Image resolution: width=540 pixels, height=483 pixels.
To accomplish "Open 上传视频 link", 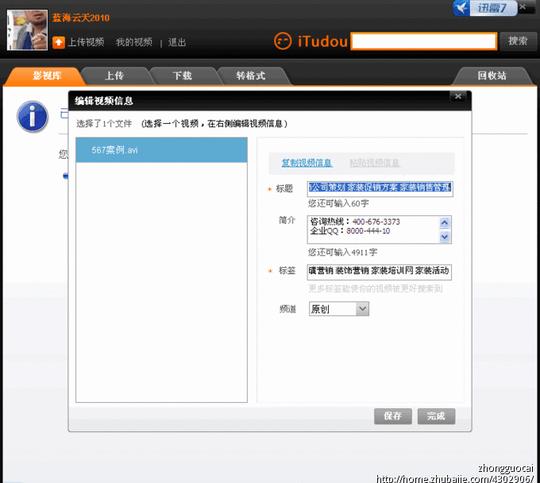I will pyautogui.click(x=86, y=42).
